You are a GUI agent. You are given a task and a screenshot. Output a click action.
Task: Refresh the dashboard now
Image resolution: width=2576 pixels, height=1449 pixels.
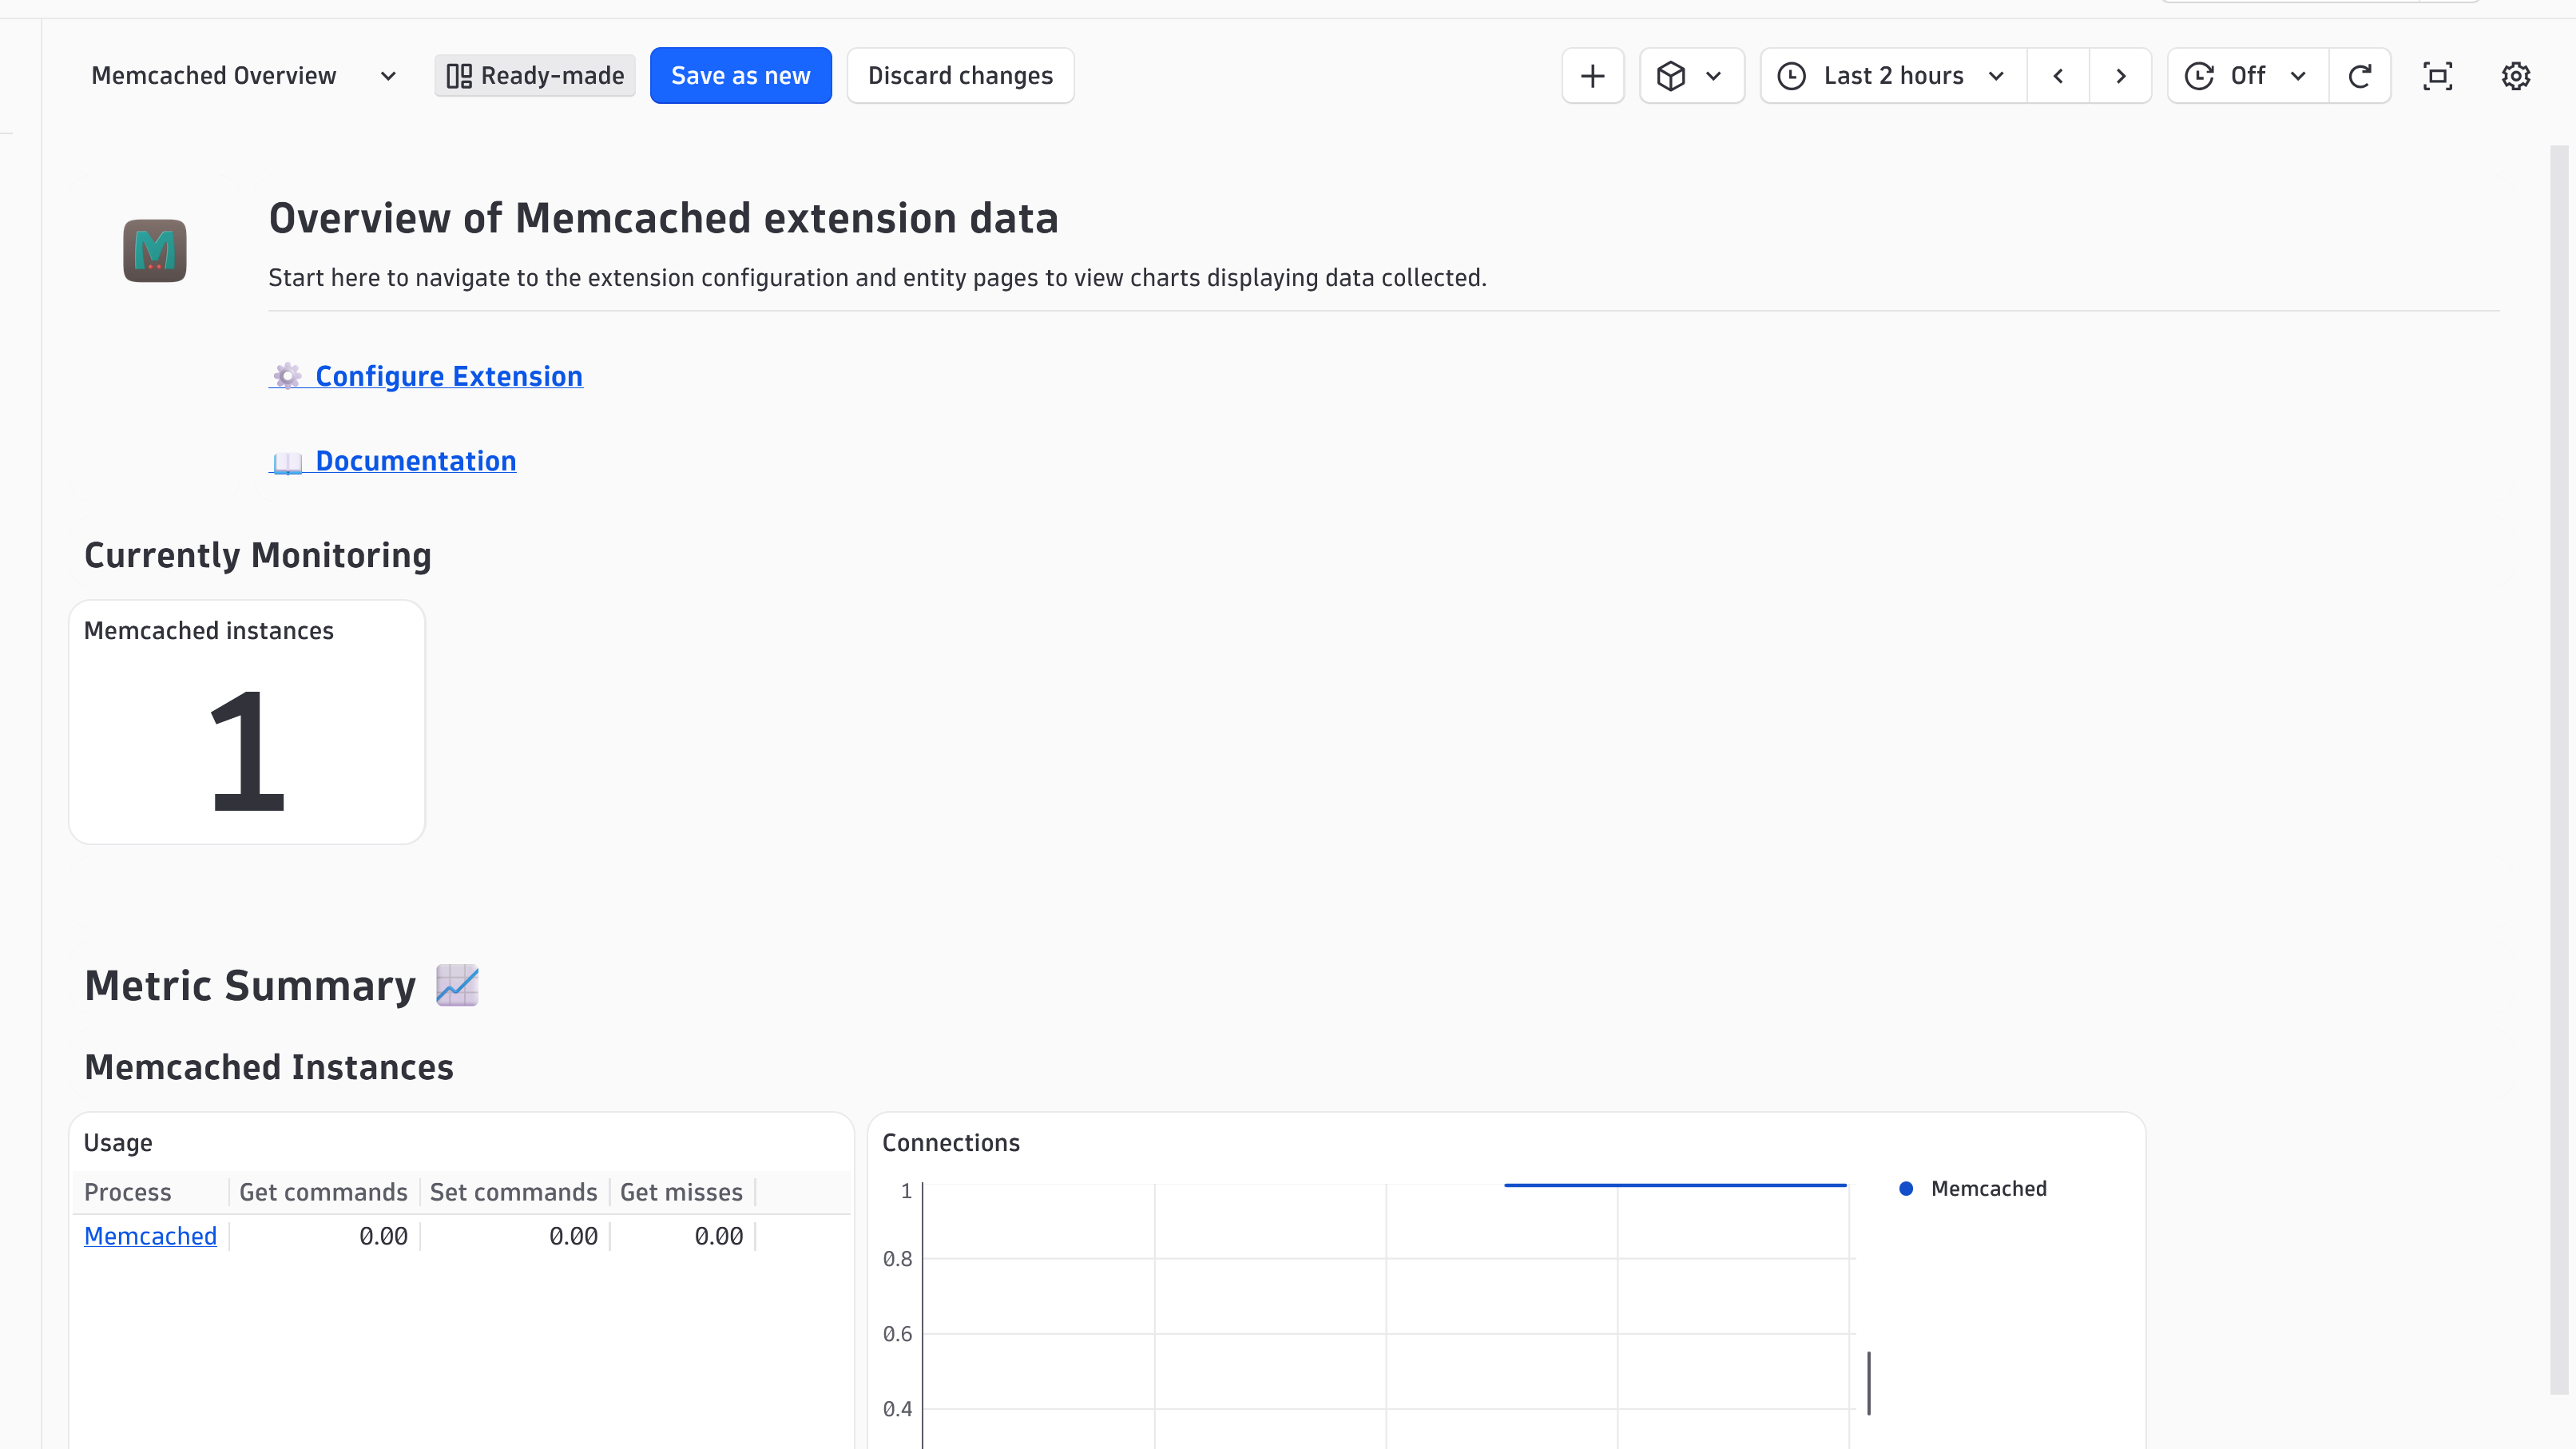[2360, 76]
